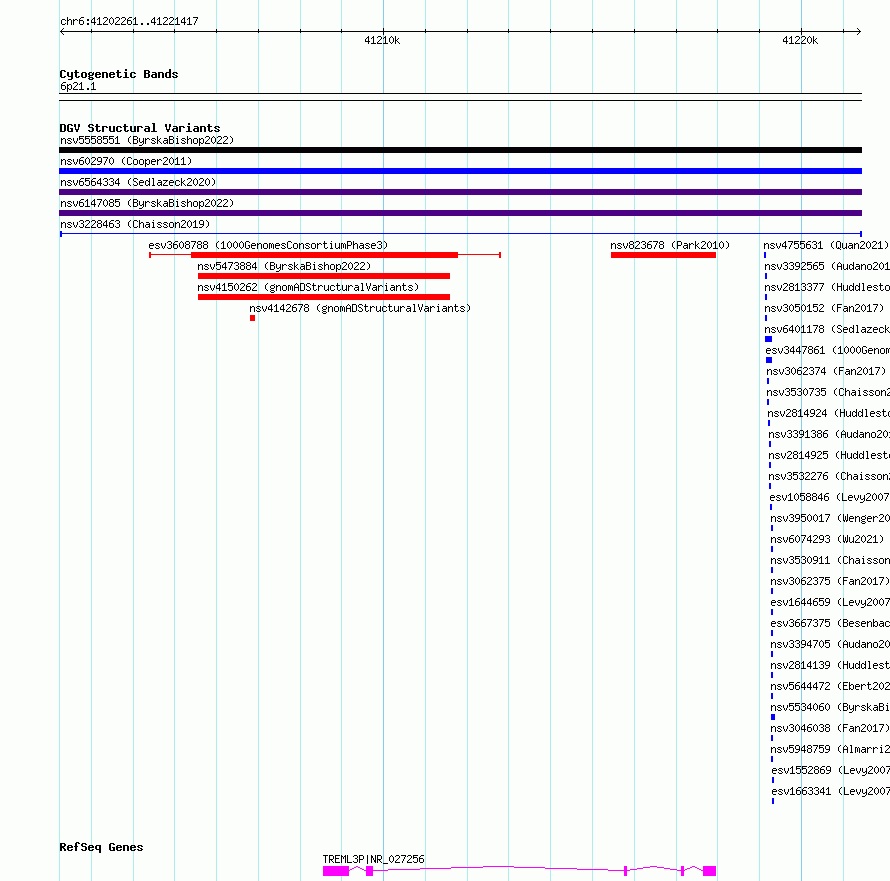
Task: Click the nsv5558551 black variant bar
Action: click(460, 150)
